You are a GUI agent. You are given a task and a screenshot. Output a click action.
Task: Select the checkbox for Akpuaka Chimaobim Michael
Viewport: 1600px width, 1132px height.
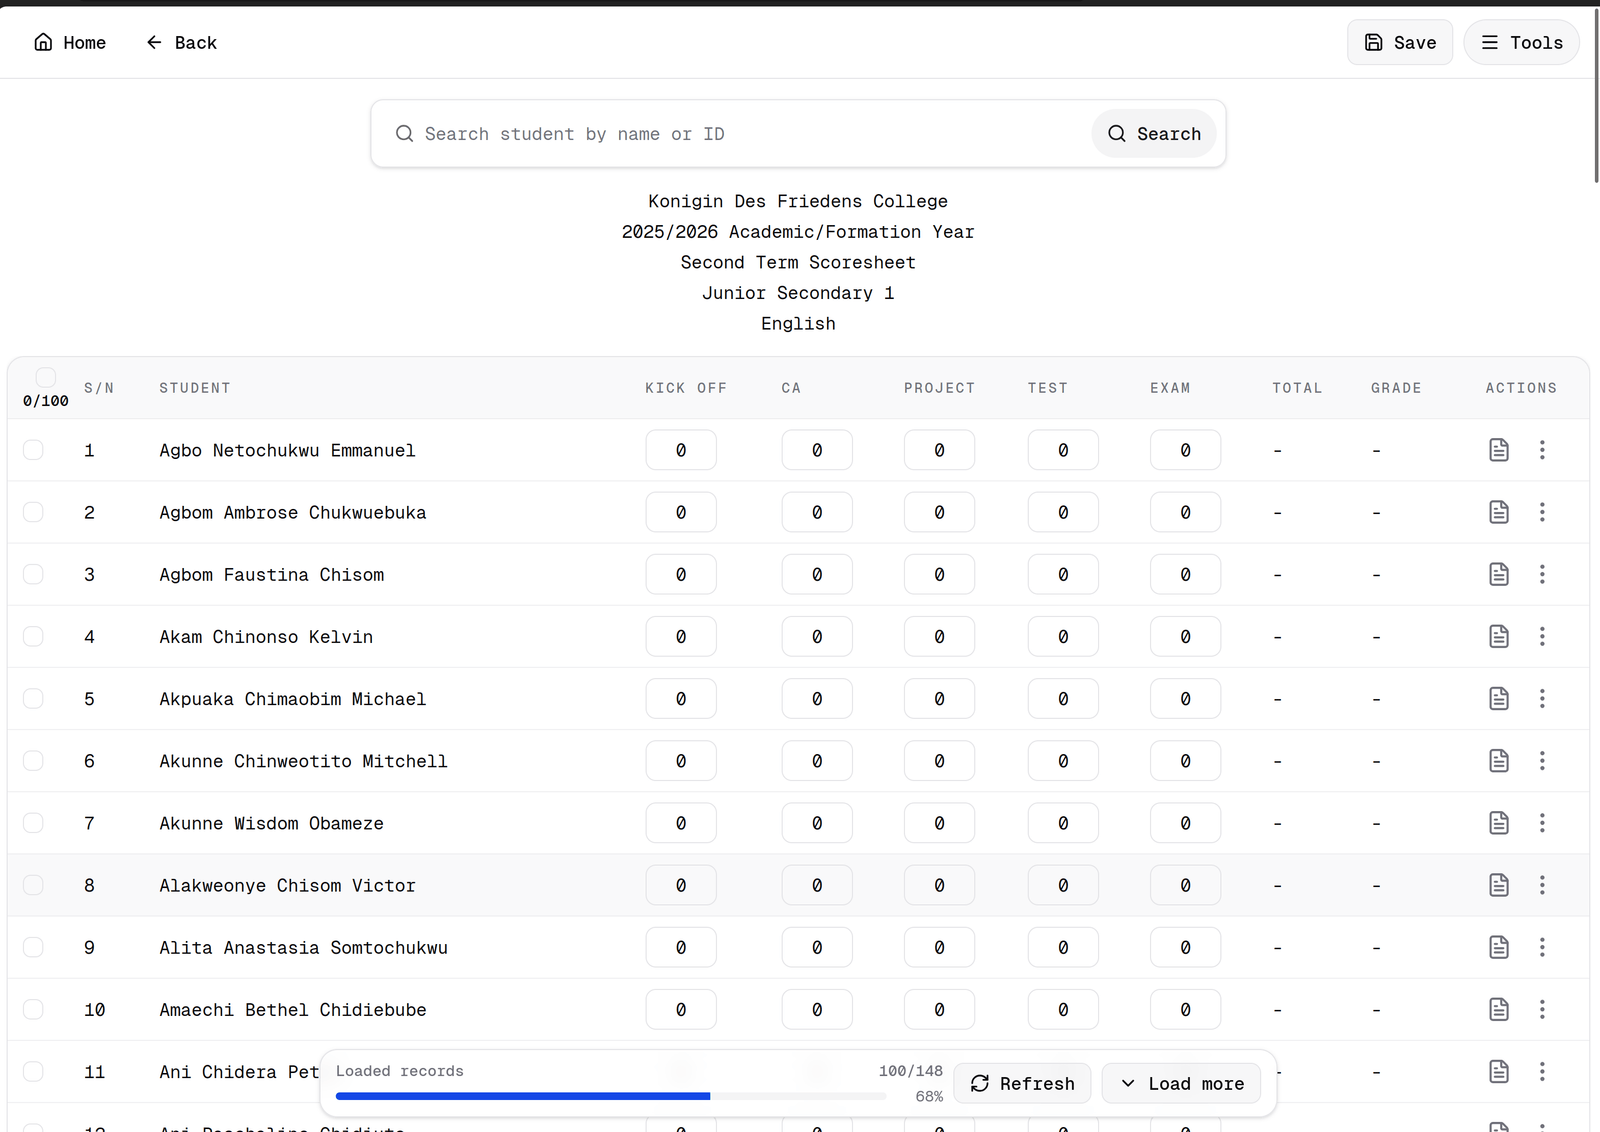point(33,698)
